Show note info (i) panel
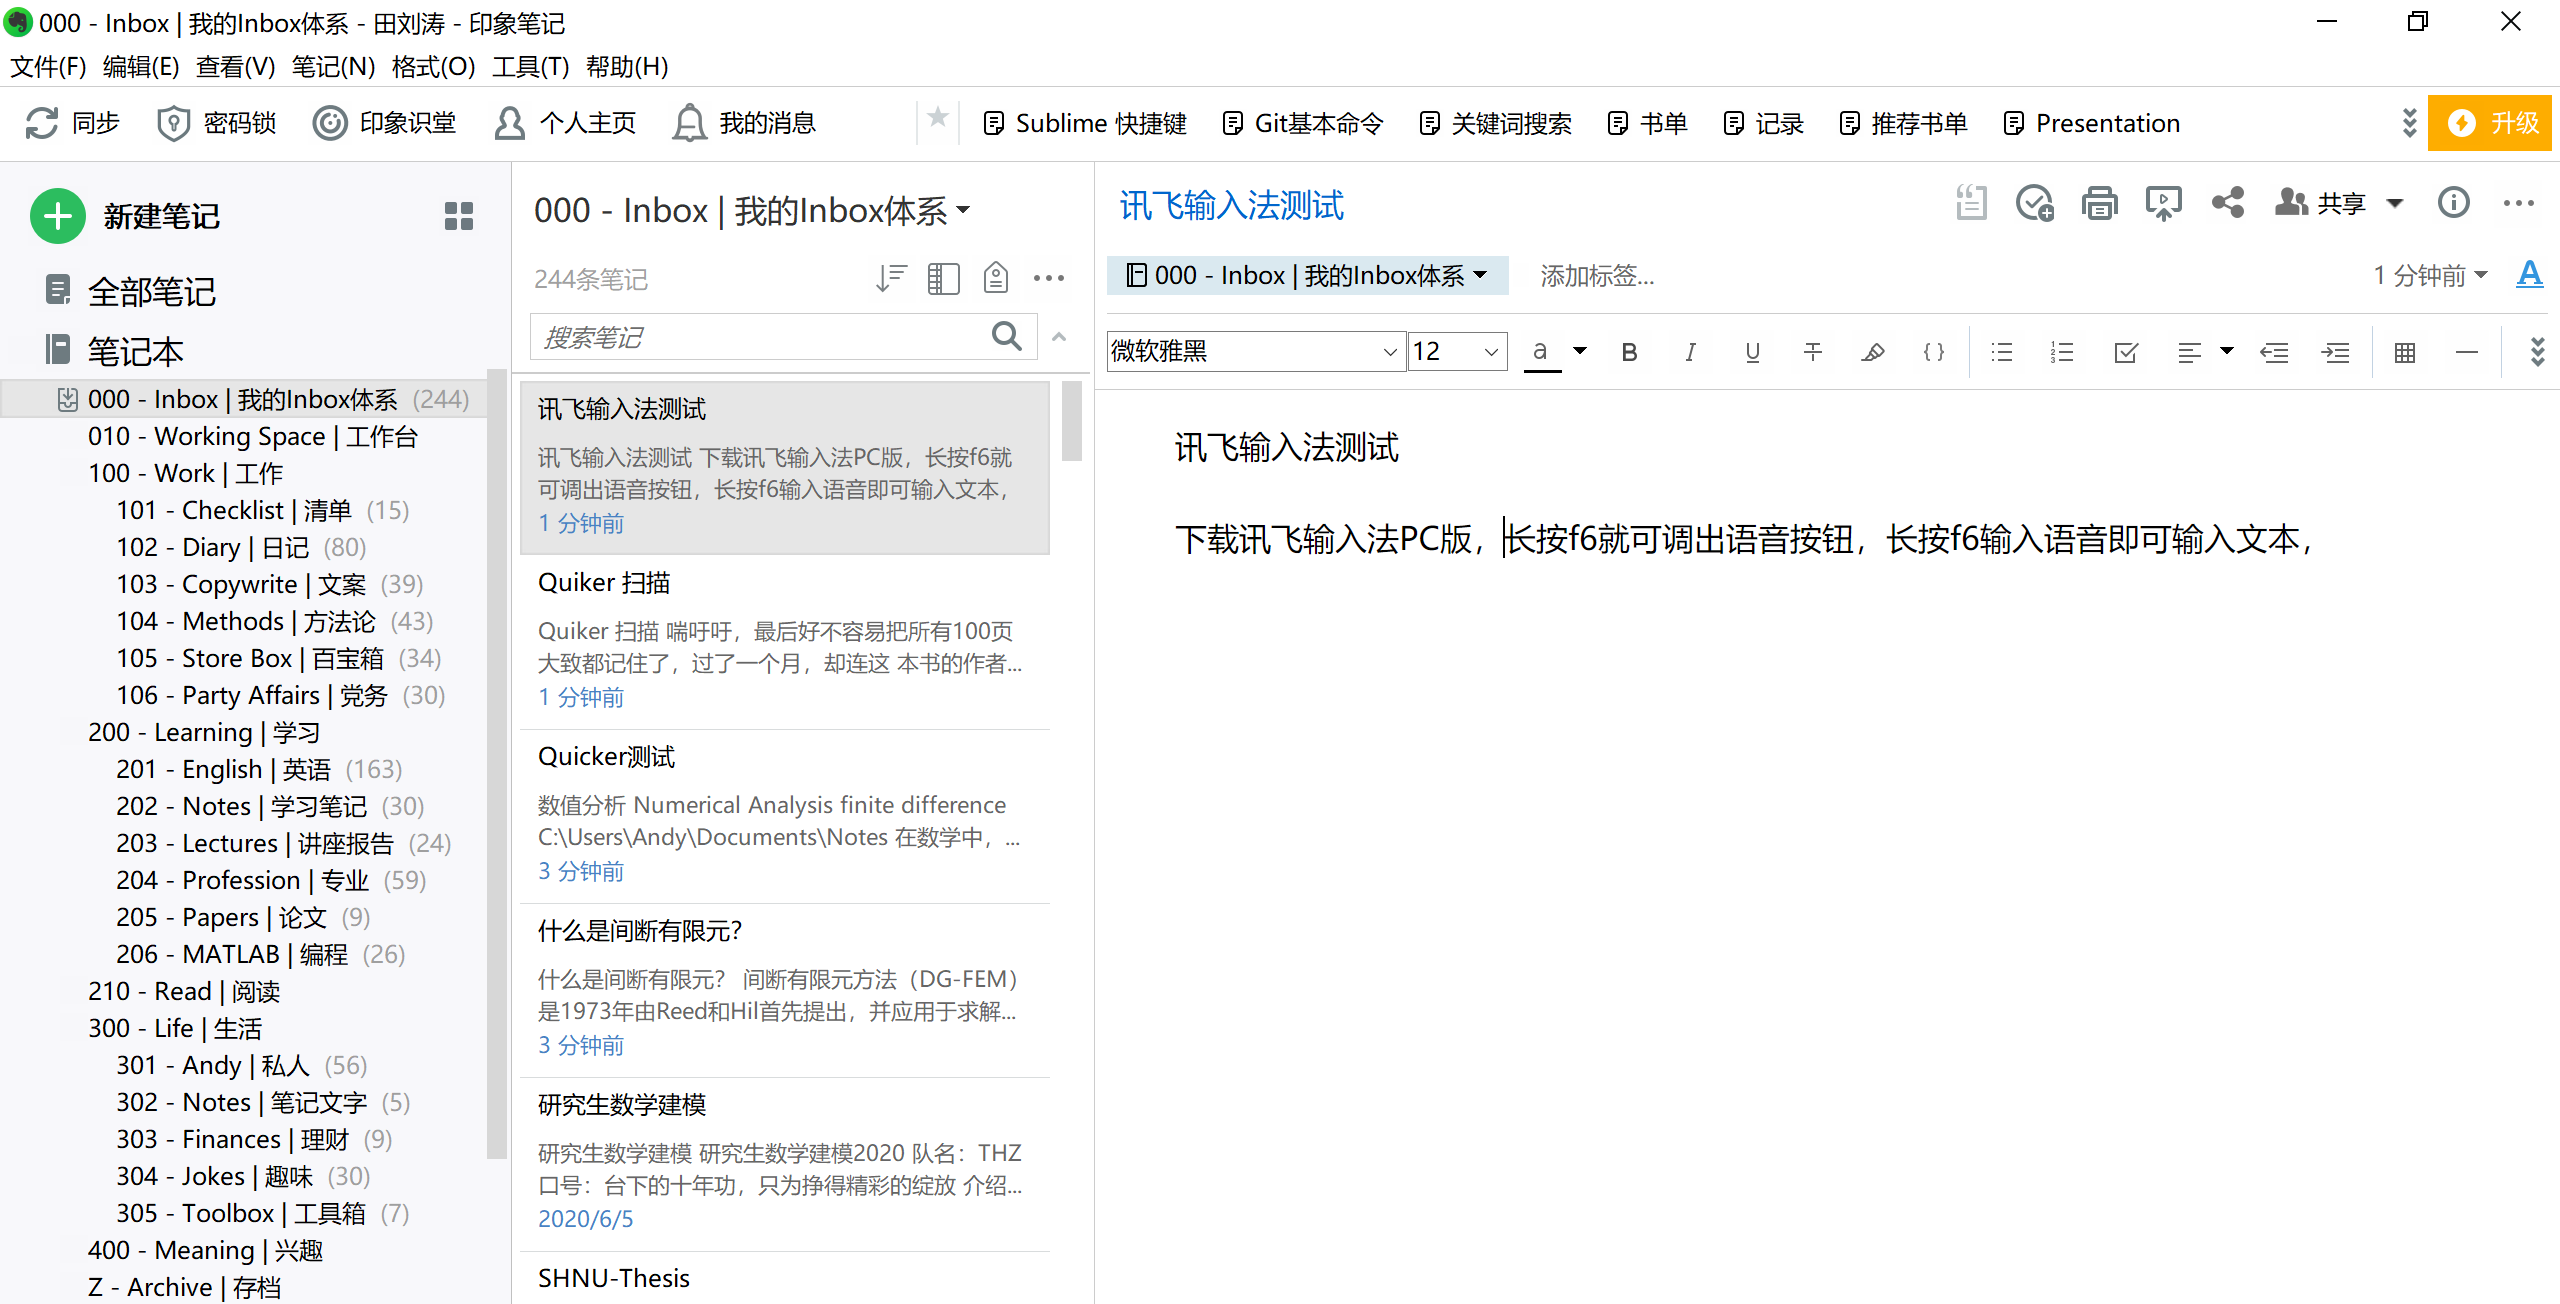Viewport: 2560px width, 1304px height. point(2454,203)
